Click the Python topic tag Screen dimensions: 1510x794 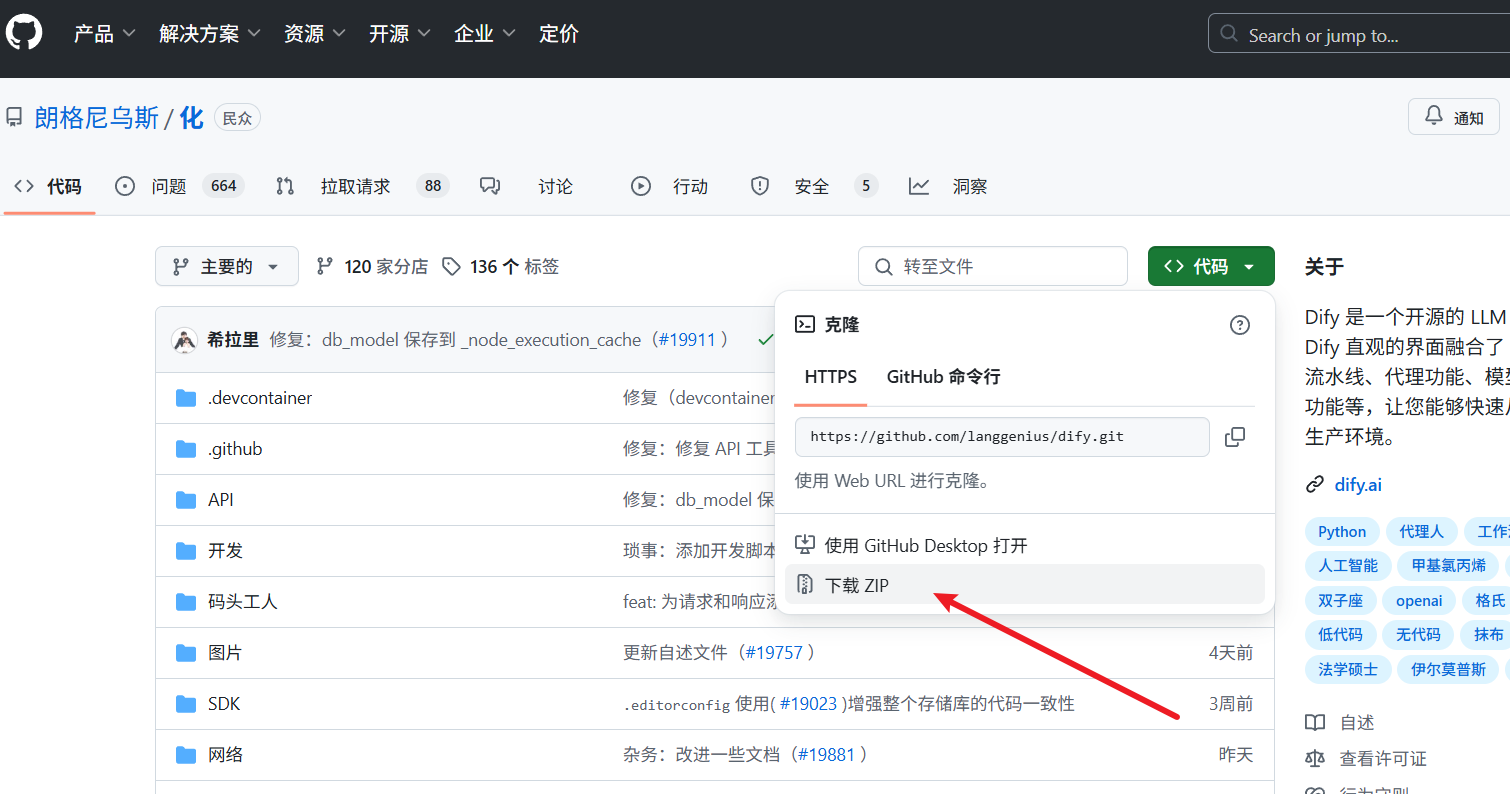coord(1342,532)
